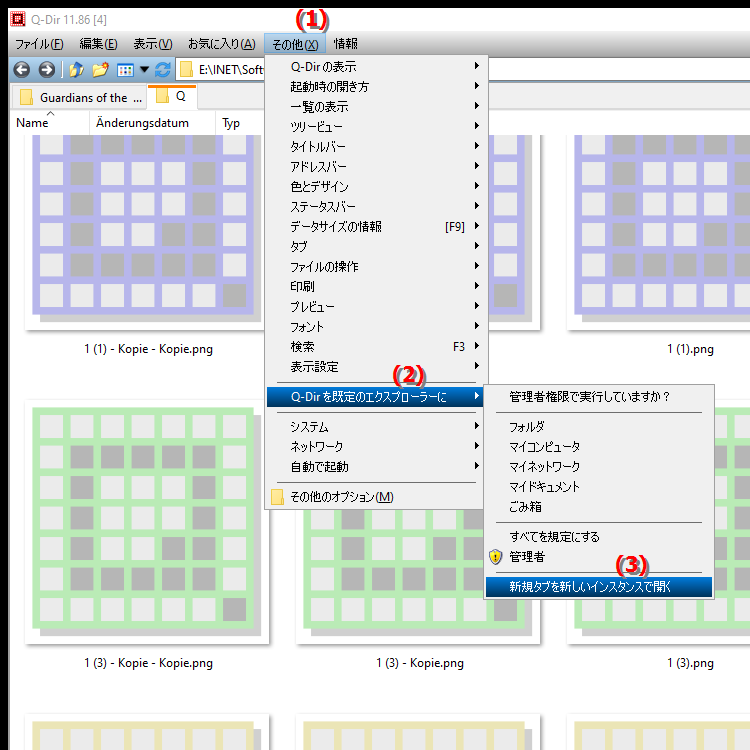Open the 表示(V) menu
This screenshot has width=750, height=750.
coord(153,44)
